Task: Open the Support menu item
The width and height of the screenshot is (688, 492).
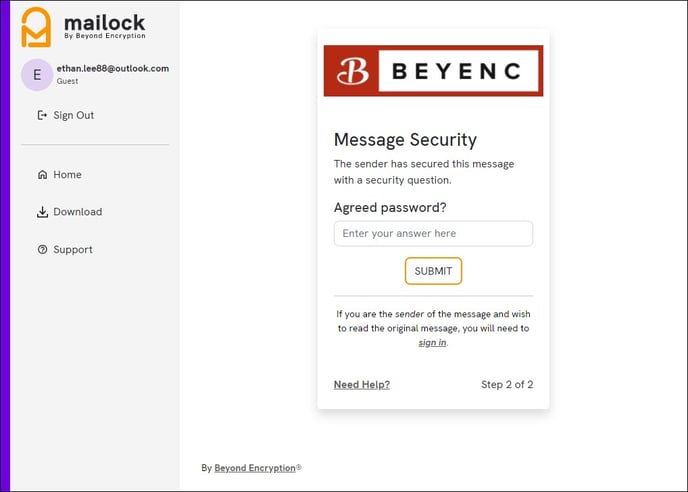Action: (x=65, y=250)
